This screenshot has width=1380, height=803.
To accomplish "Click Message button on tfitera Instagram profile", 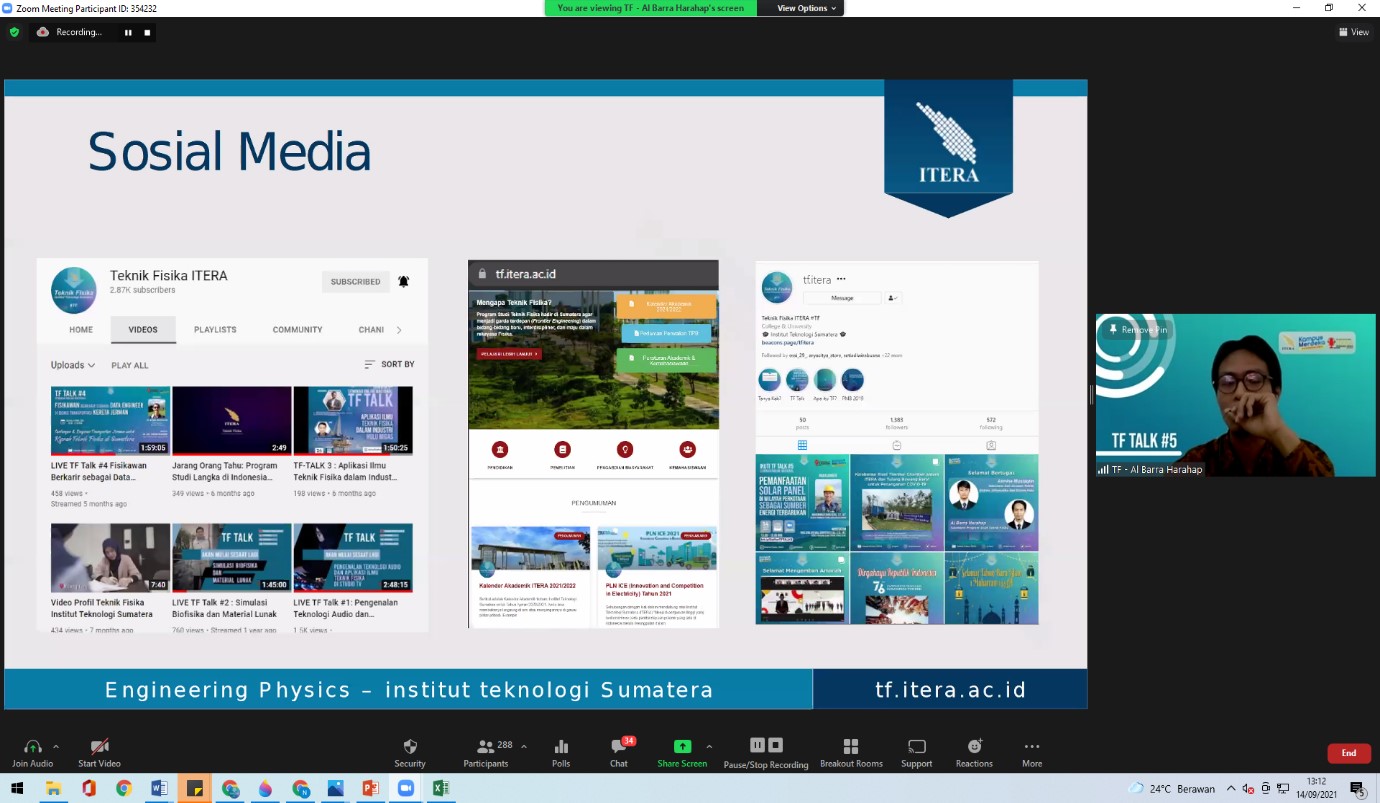I will (842, 298).
